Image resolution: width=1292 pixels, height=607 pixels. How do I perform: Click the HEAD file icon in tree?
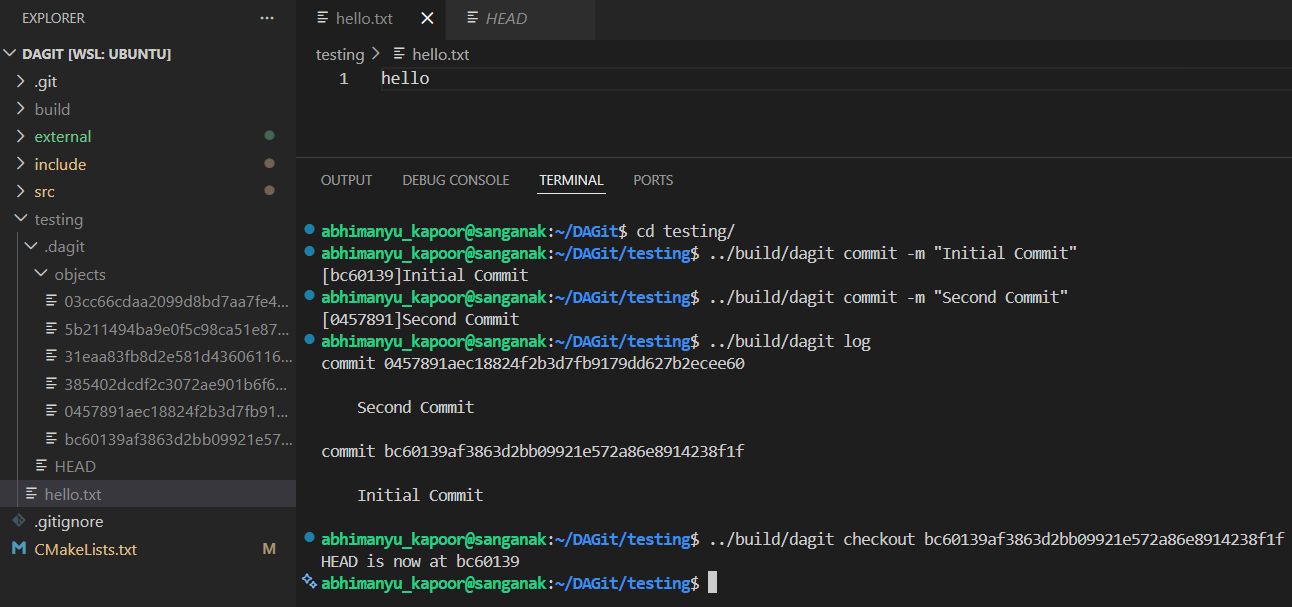pos(42,466)
